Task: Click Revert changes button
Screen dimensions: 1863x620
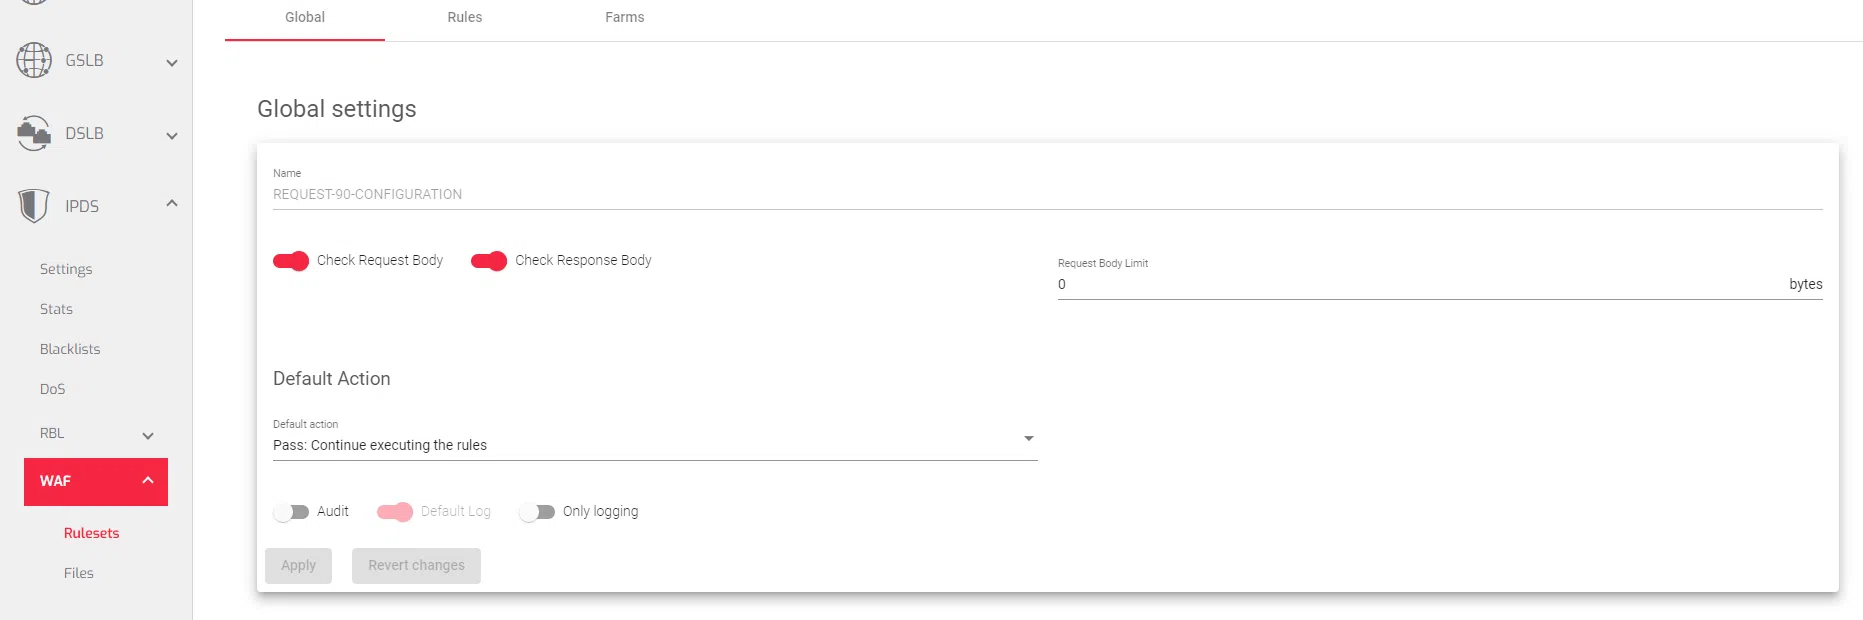Action: pos(416,566)
